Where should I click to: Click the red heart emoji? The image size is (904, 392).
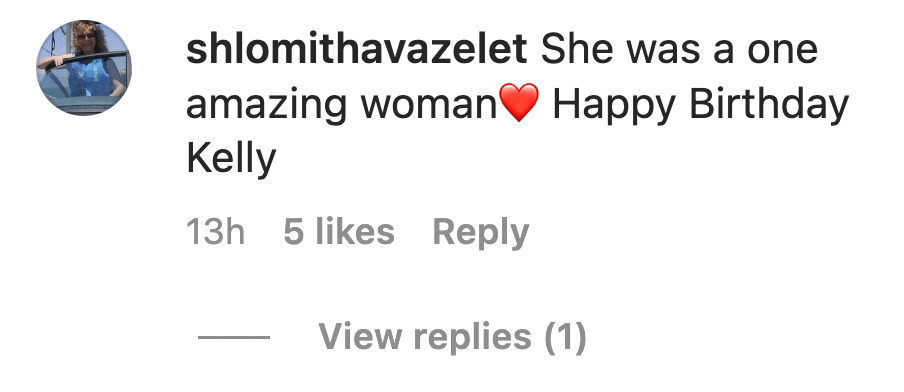point(519,103)
